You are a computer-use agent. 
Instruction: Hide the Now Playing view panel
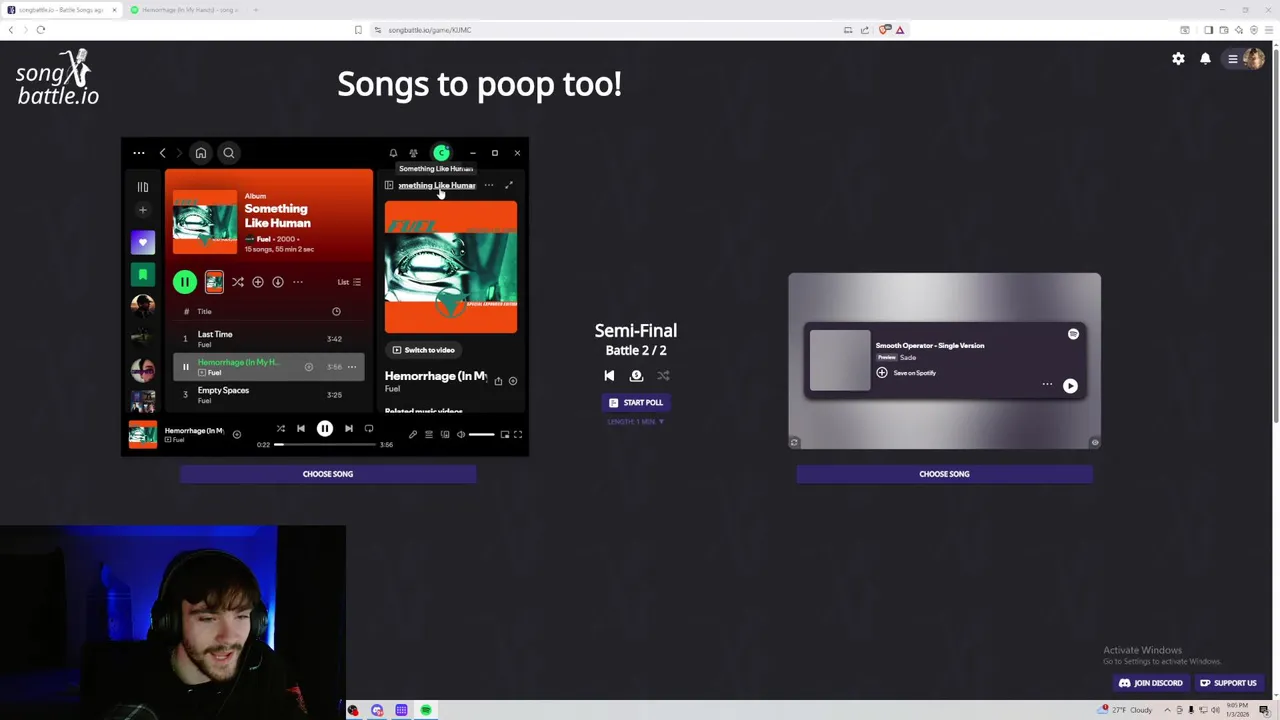click(x=389, y=185)
